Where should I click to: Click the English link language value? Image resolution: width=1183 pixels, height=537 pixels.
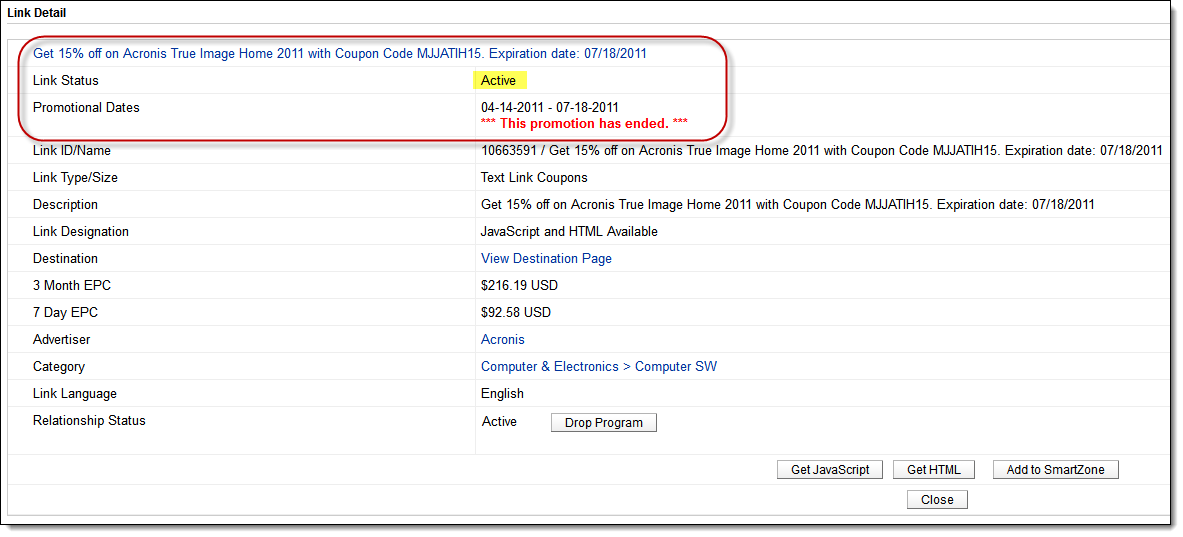pos(502,394)
